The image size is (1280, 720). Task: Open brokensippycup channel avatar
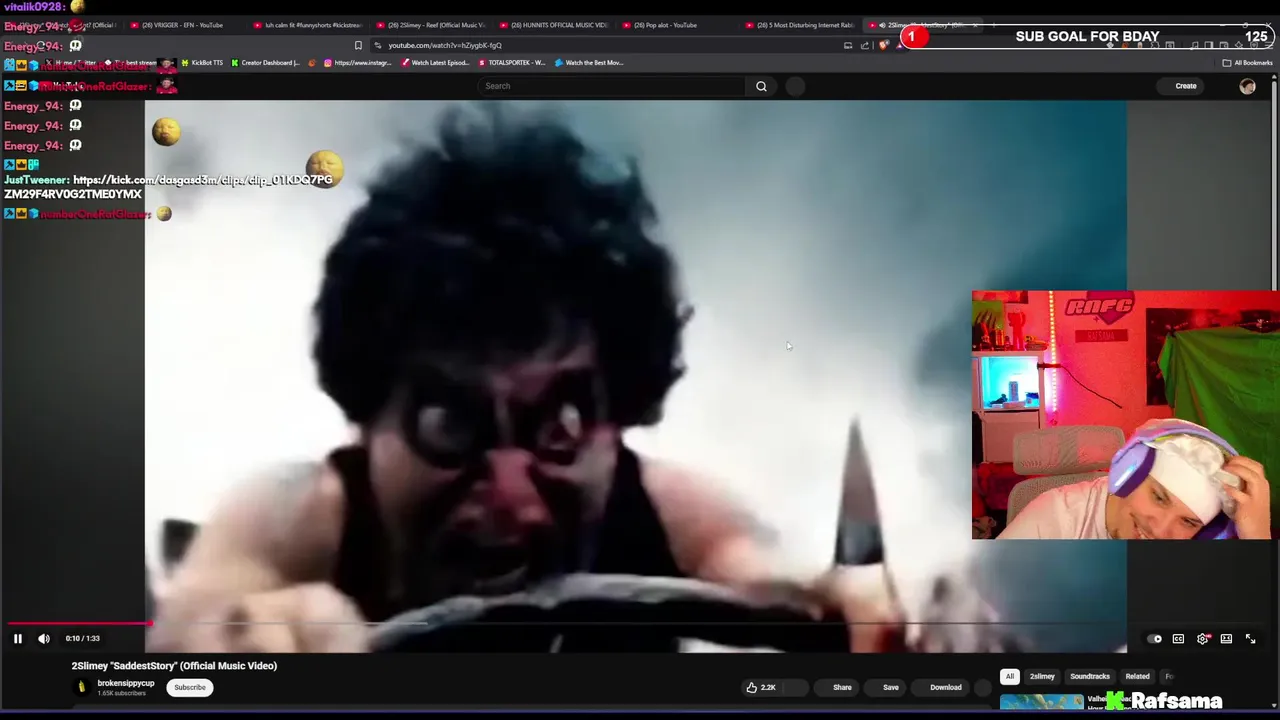click(x=81, y=687)
